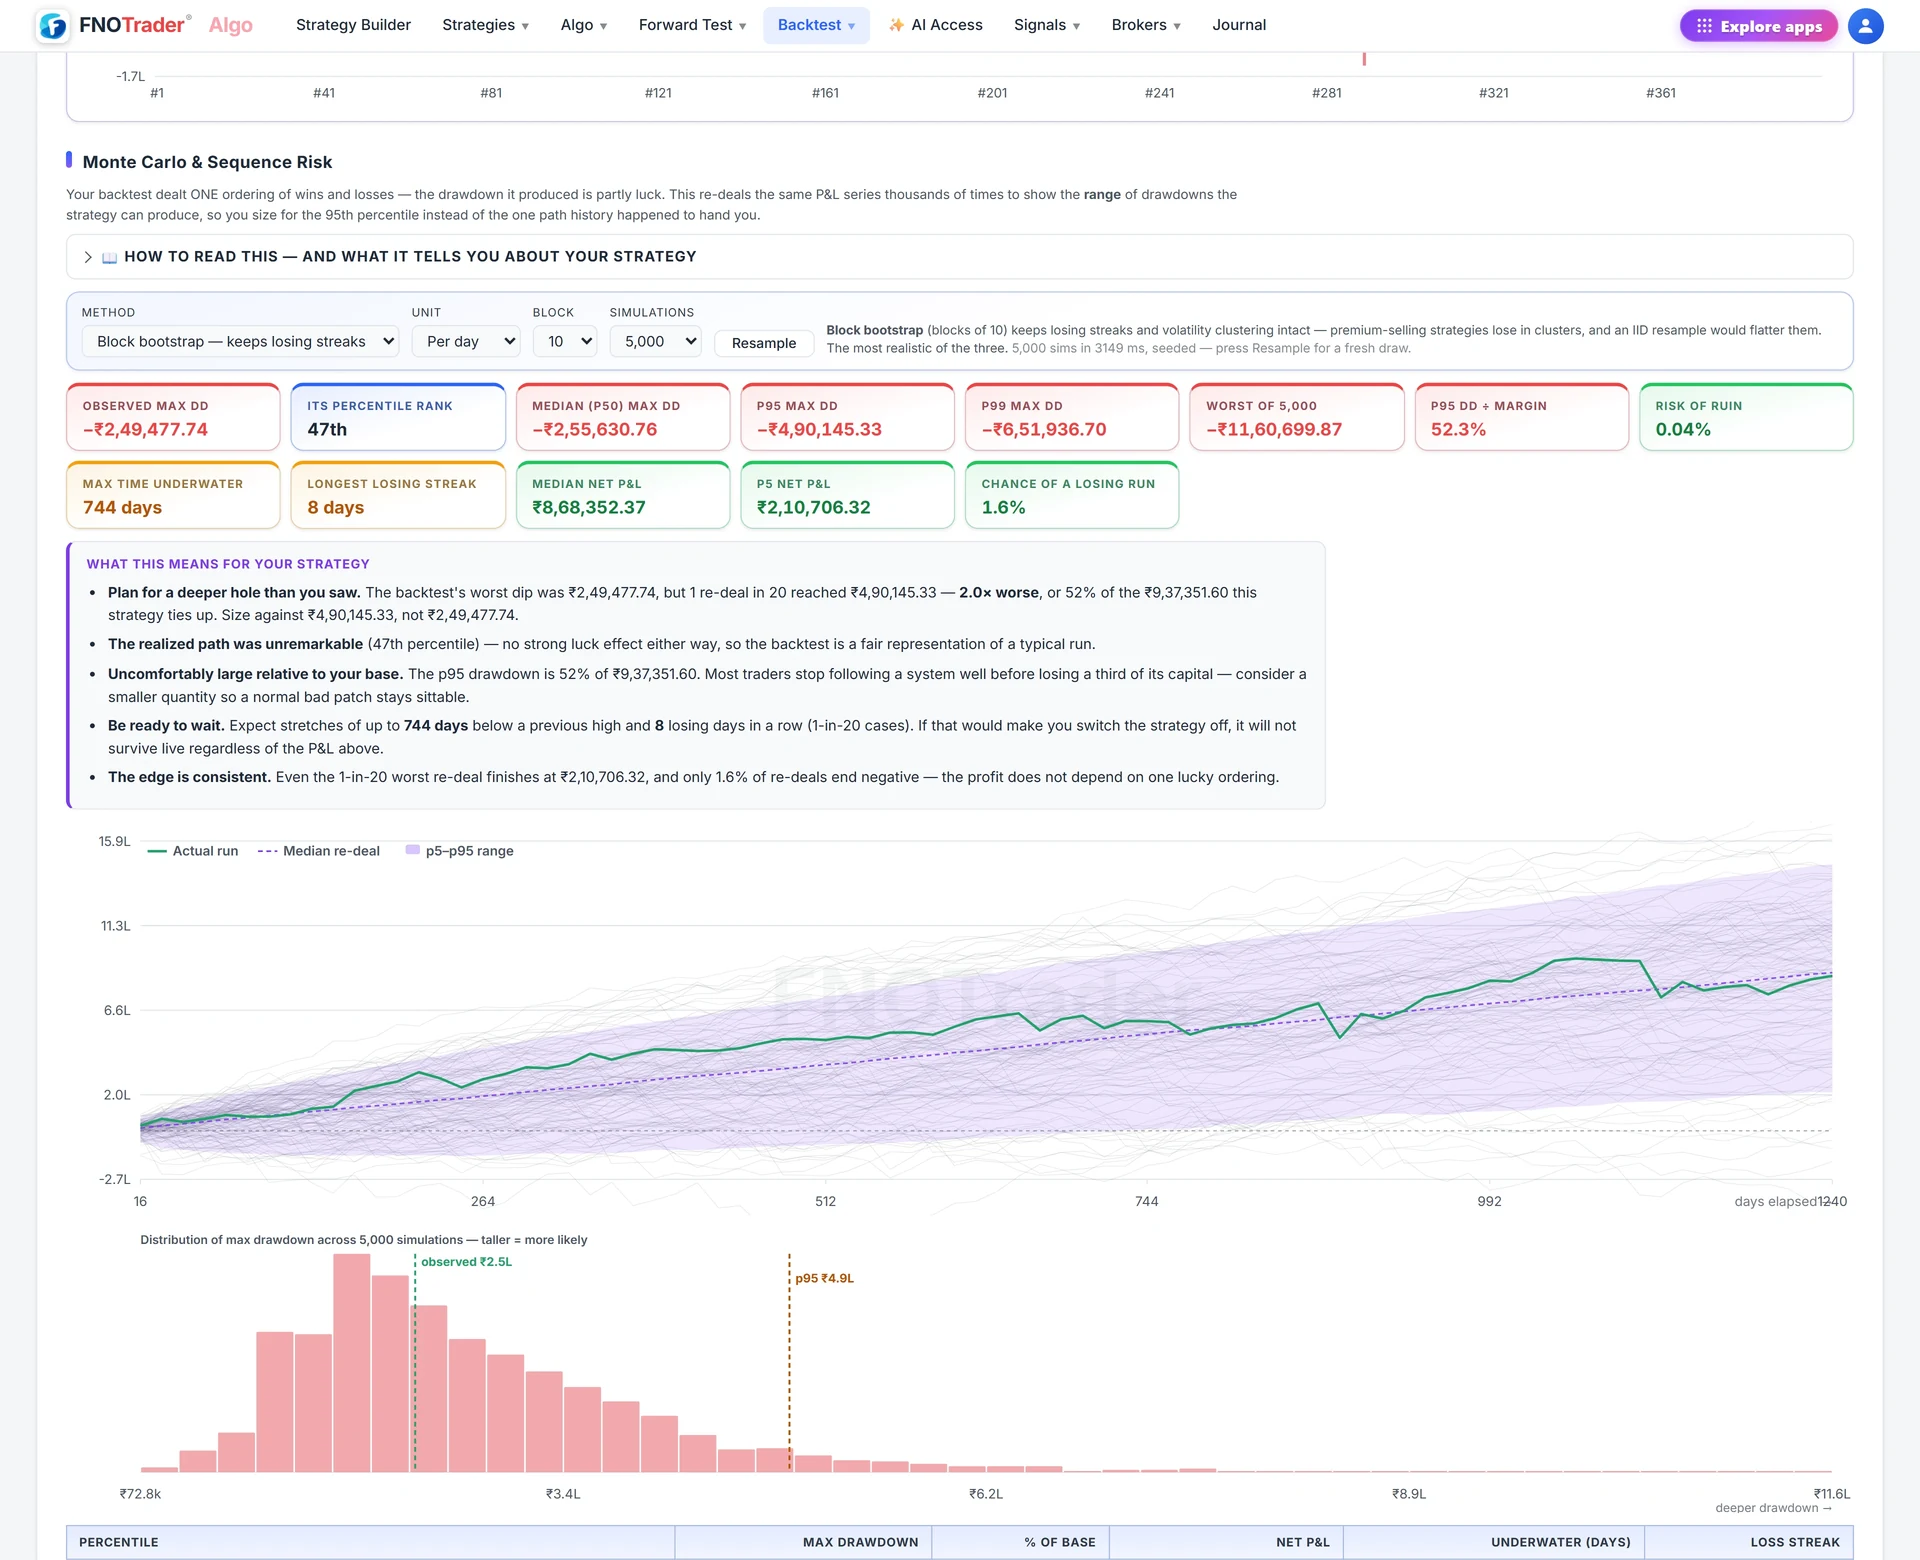Open the Unit Per day dropdown

466,341
